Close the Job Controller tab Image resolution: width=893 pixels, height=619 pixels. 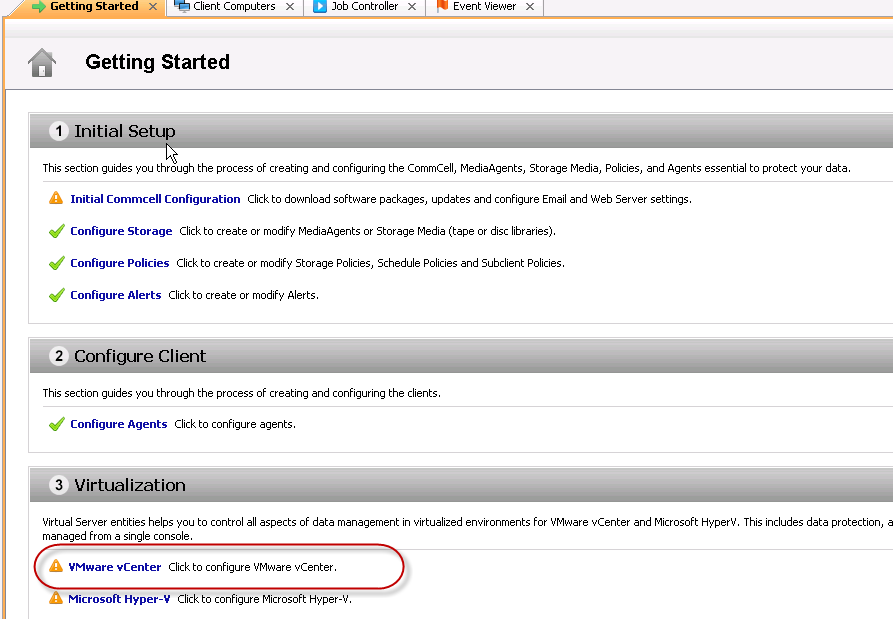pos(413,7)
